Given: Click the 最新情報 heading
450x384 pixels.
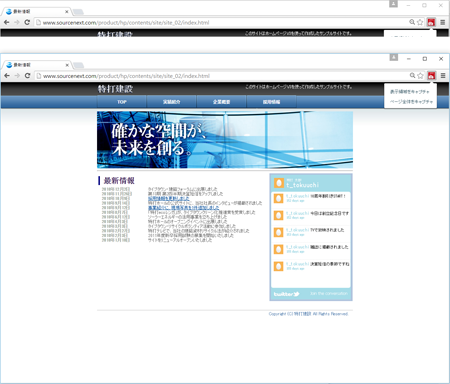Looking at the screenshot, I should point(119,181).
